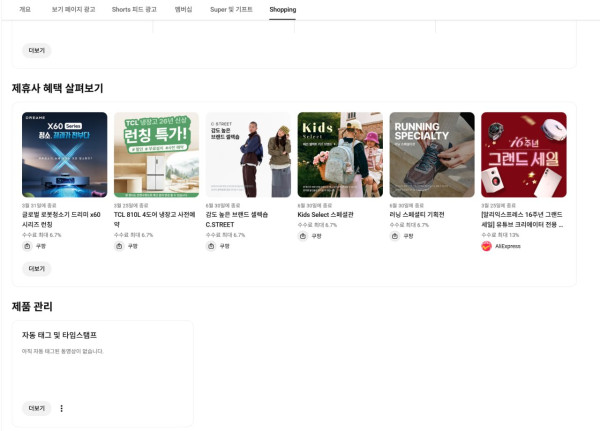600x431 pixels.
Task: Click the Coupang icon under the TCL offer
Action: click(x=120, y=245)
